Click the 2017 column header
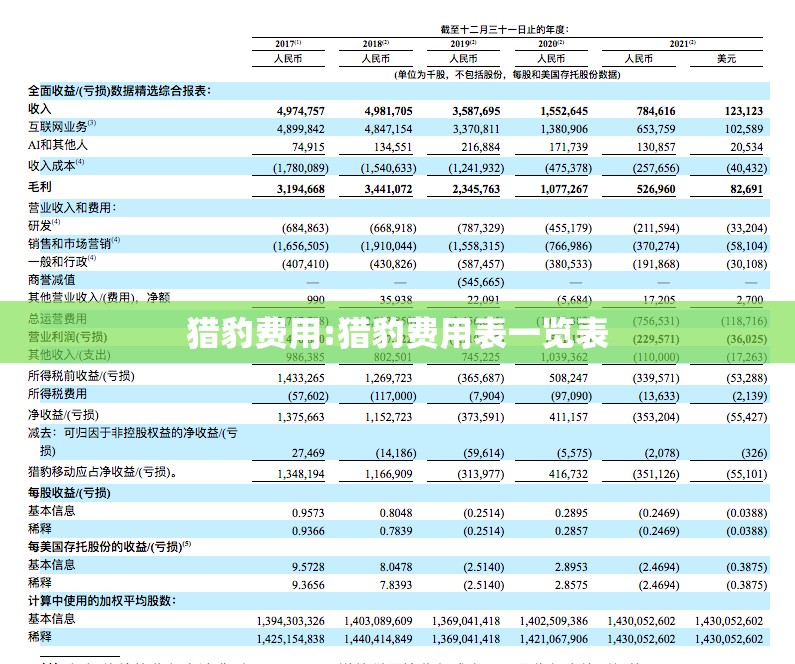The image size is (795, 664). click(x=288, y=44)
